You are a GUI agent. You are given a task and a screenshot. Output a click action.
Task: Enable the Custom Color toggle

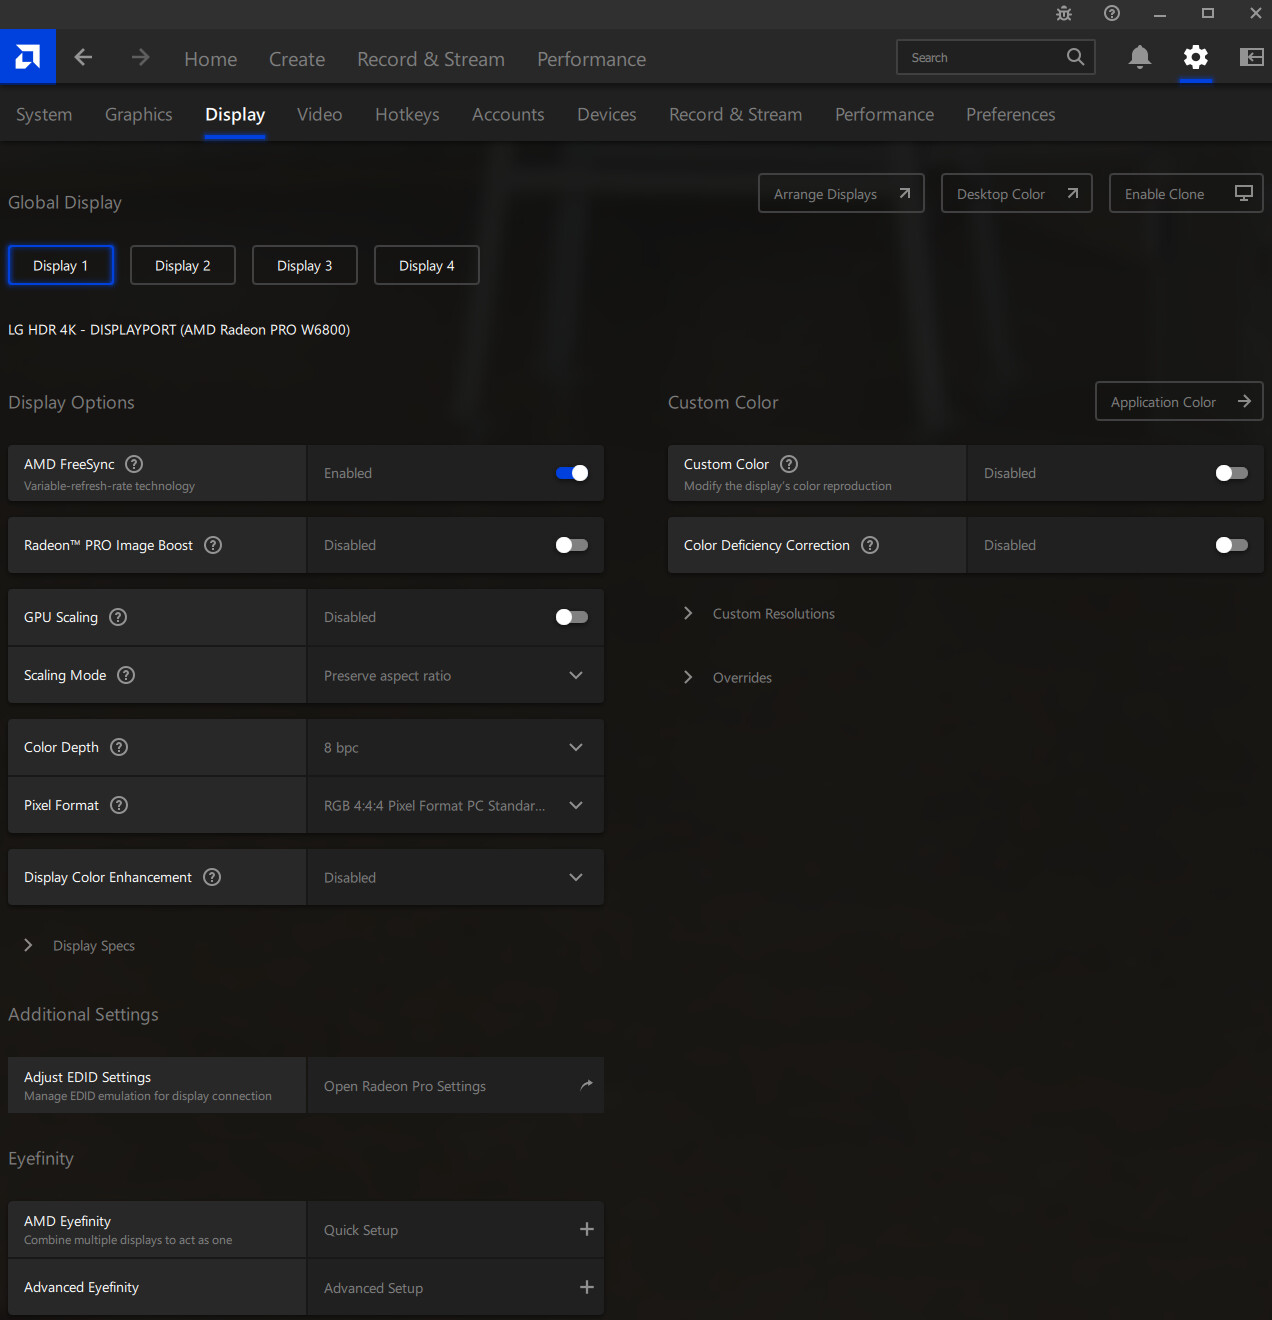1232,473
